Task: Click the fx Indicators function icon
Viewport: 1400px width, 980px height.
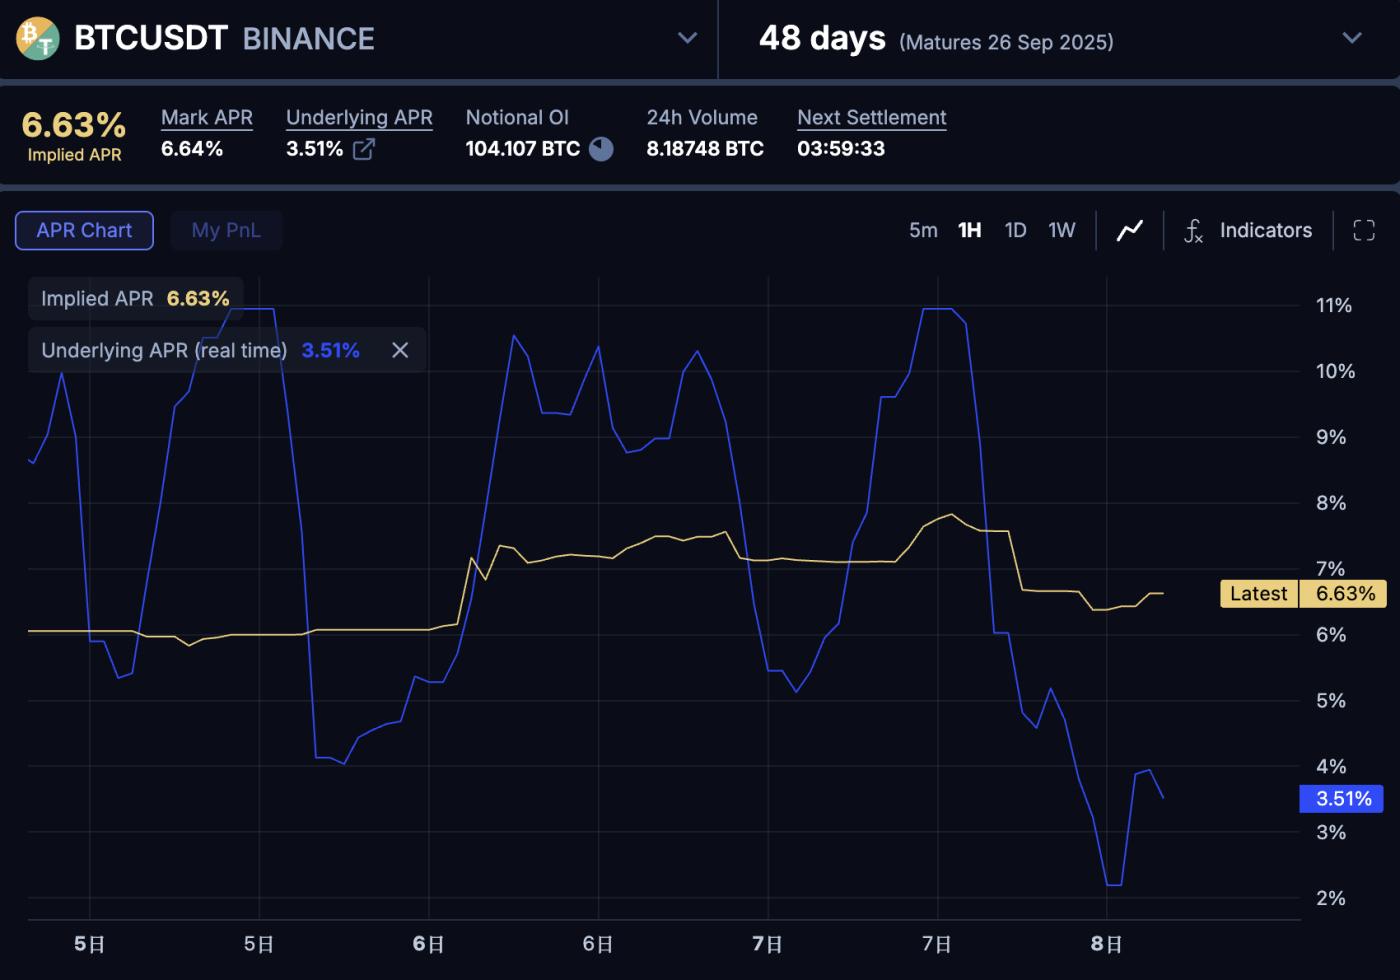Action: (1193, 231)
